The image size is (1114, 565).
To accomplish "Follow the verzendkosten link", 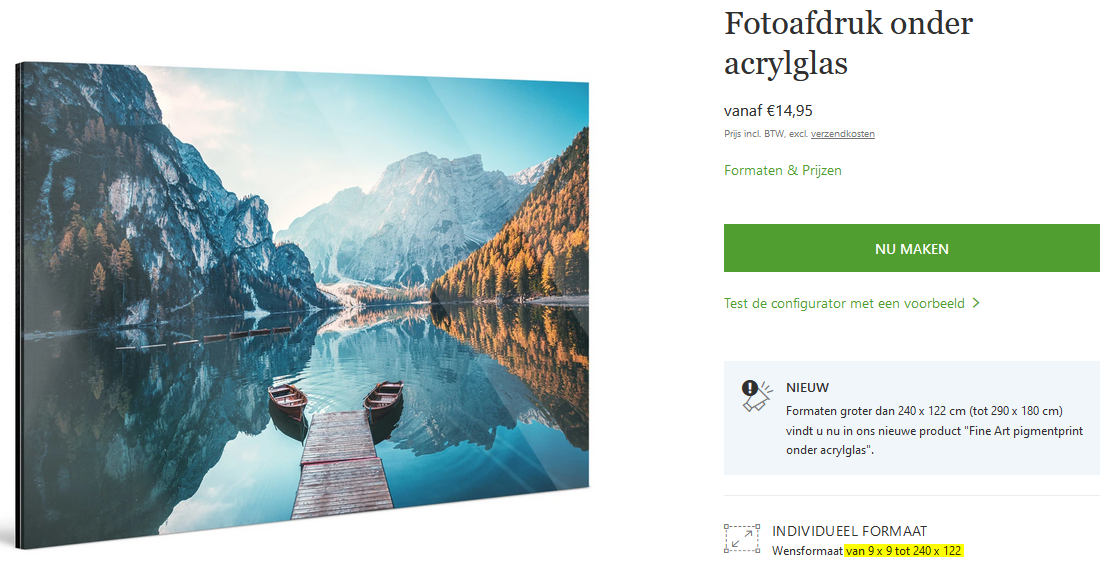I will (843, 134).
